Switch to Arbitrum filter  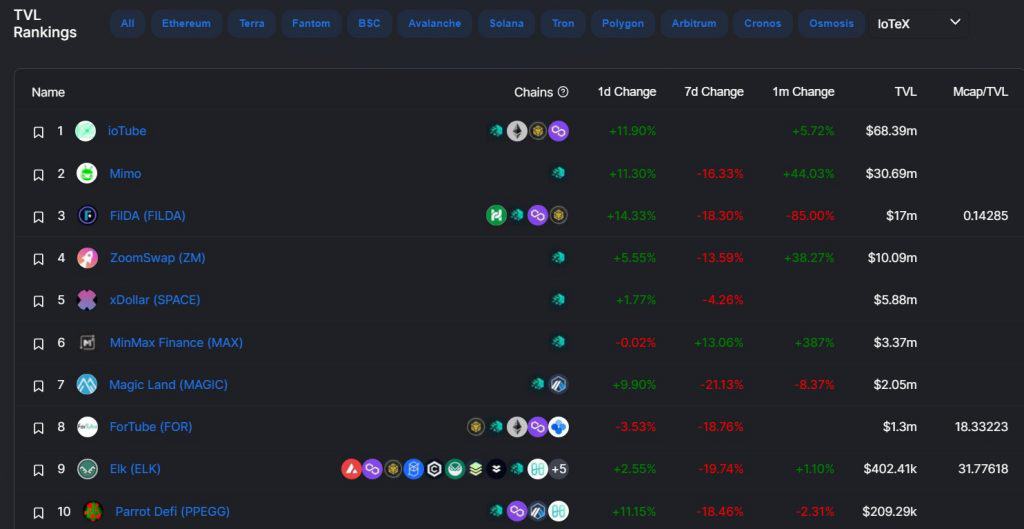tap(694, 24)
